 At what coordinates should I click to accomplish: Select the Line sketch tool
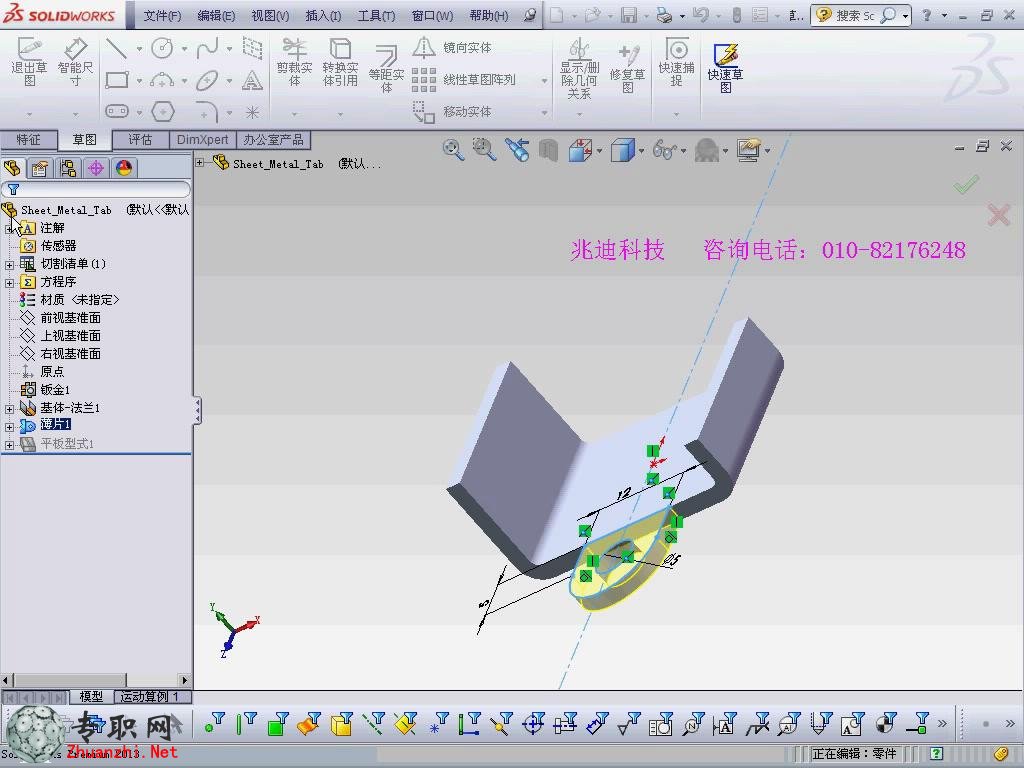tap(116, 48)
